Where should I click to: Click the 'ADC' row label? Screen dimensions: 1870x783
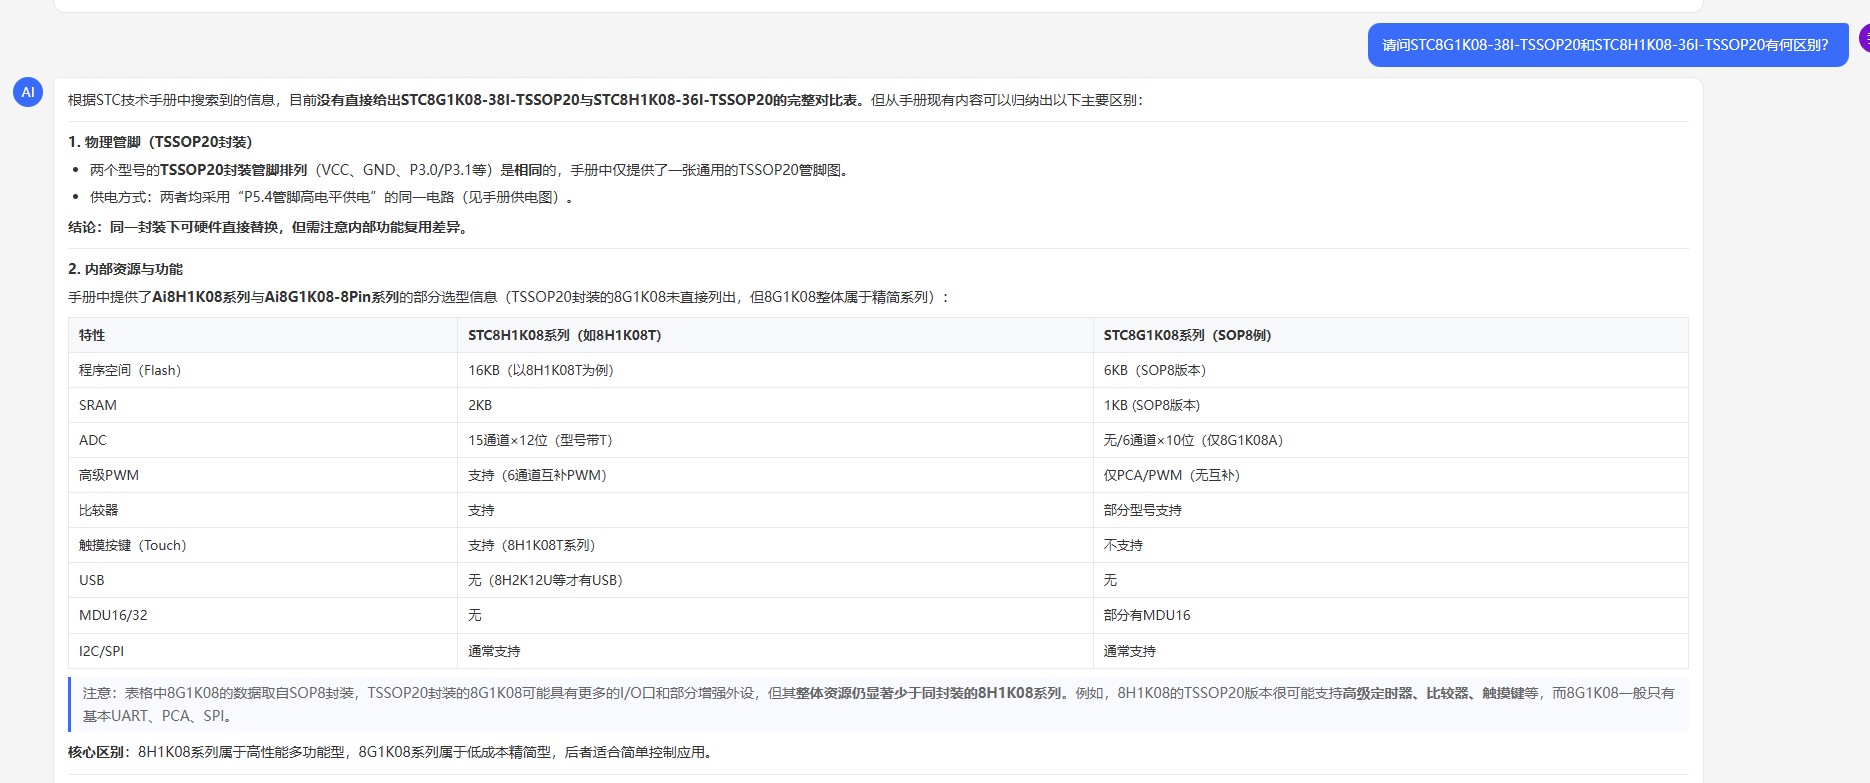coord(263,440)
